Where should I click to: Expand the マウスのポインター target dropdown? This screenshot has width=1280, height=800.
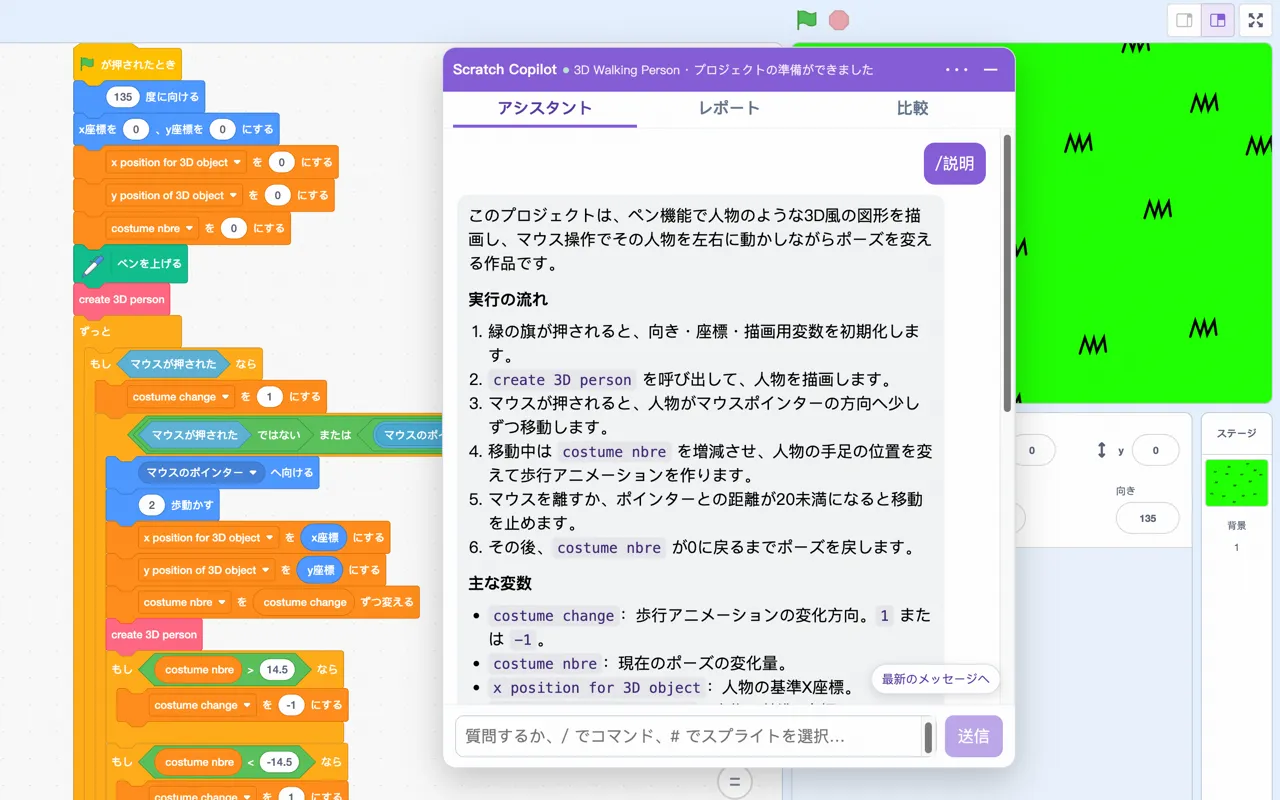(254, 472)
